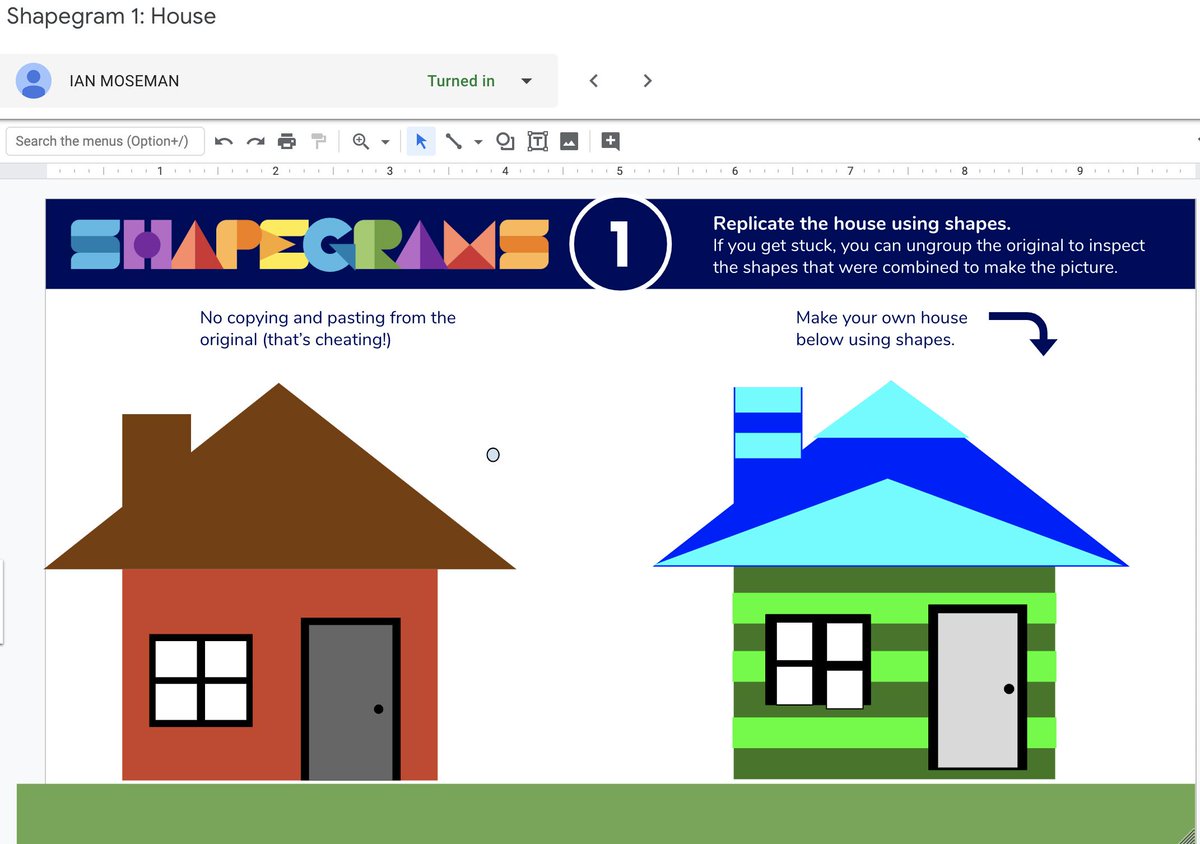
Task: Go to next student with right chevron
Action: [647, 80]
